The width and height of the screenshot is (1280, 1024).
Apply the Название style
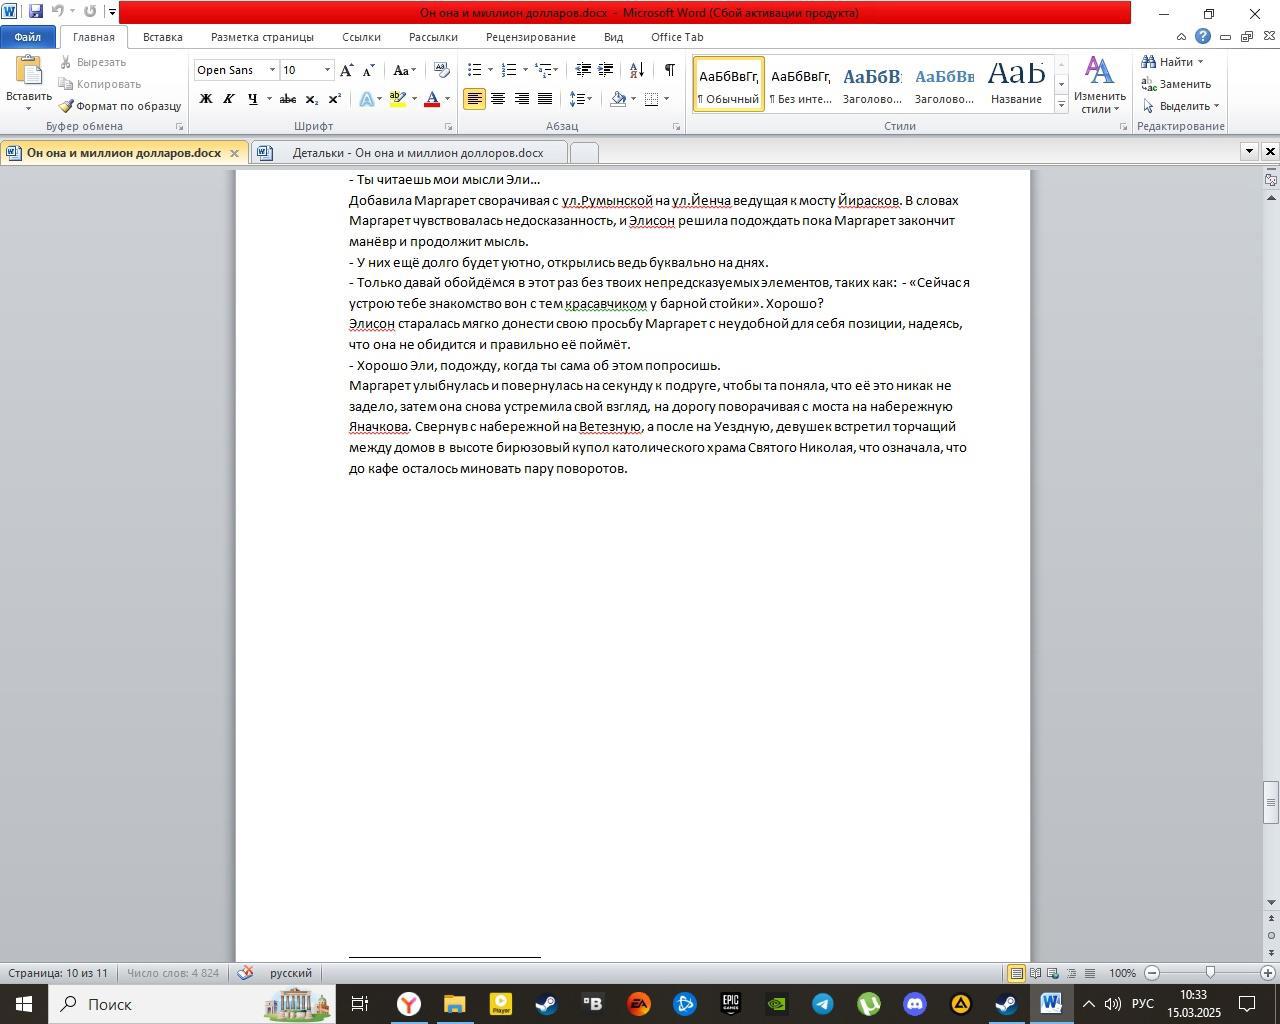tap(1016, 84)
